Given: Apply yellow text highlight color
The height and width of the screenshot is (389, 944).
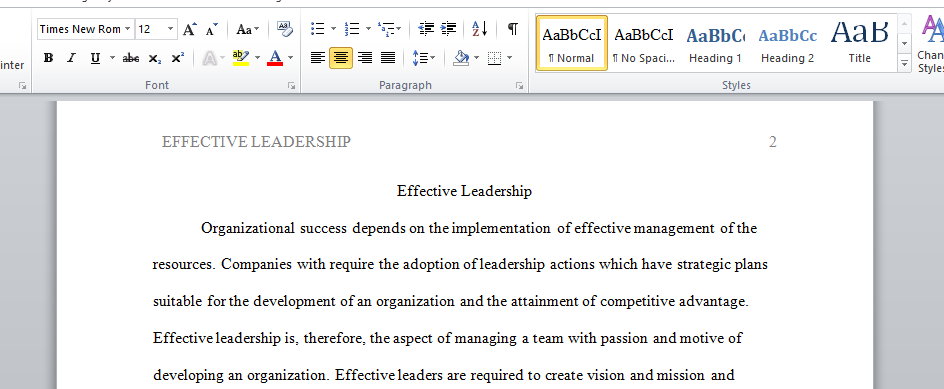Looking at the screenshot, I should (x=241, y=58).
